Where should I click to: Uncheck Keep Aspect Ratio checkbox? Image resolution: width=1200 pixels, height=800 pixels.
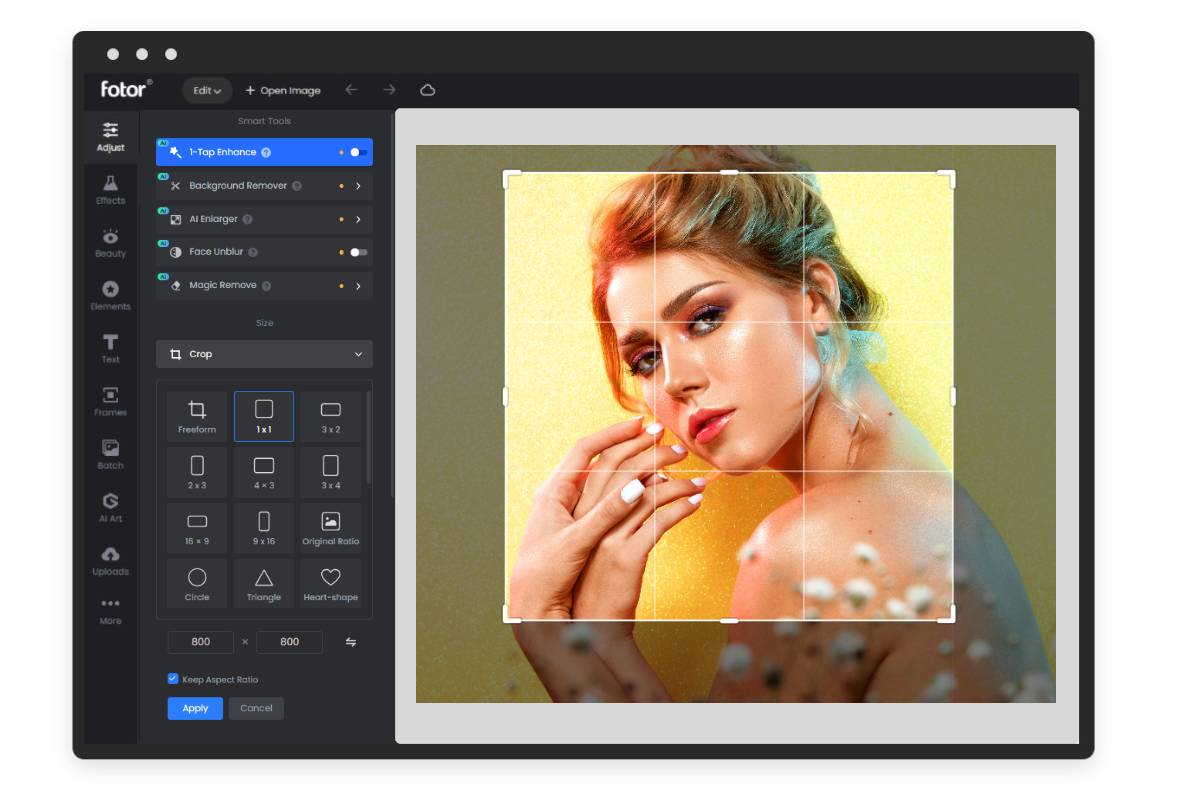(x=173, y=679)
